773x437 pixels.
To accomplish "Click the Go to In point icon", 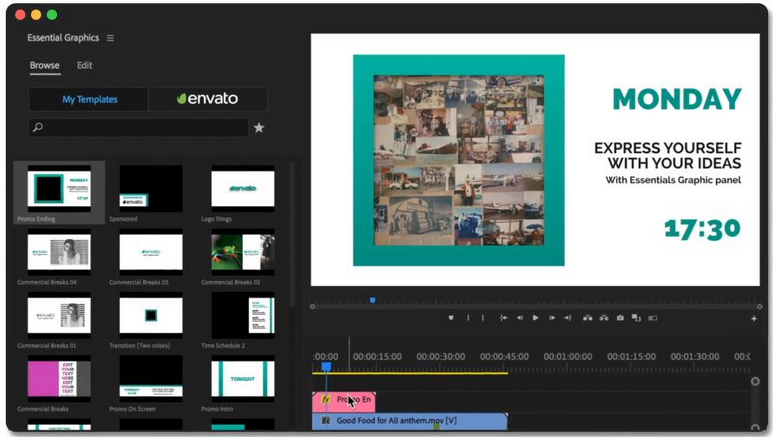I will coord(504,318).
